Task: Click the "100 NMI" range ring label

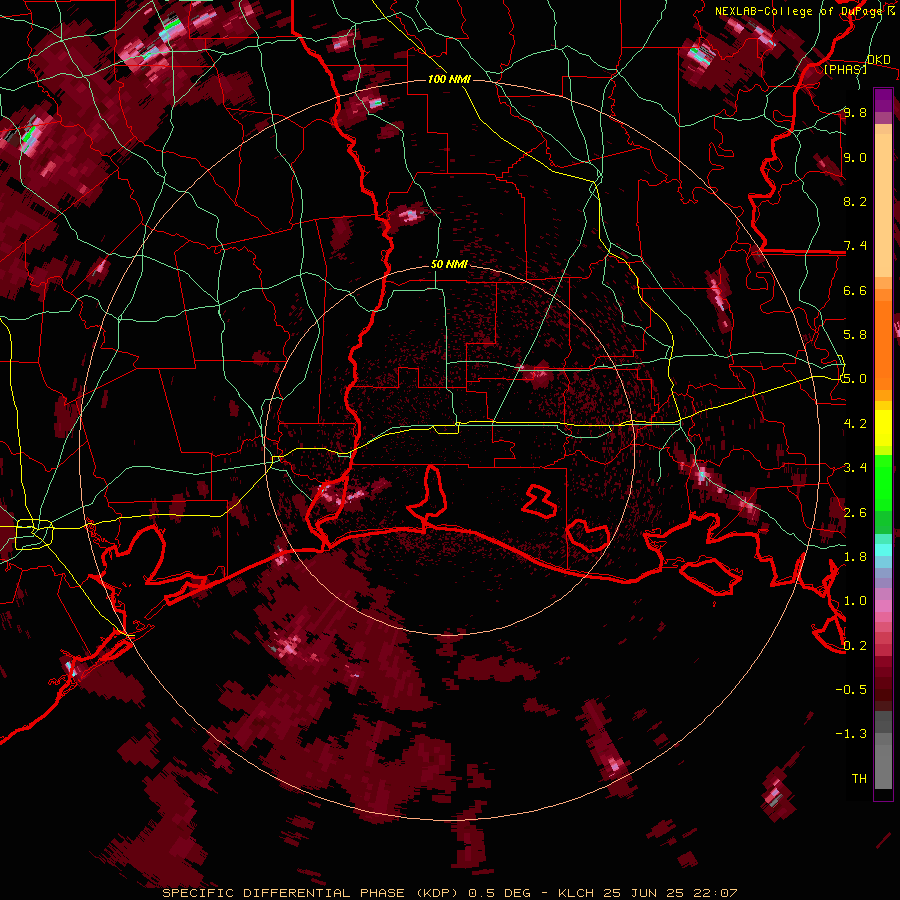Action: (x=449, y=79)
